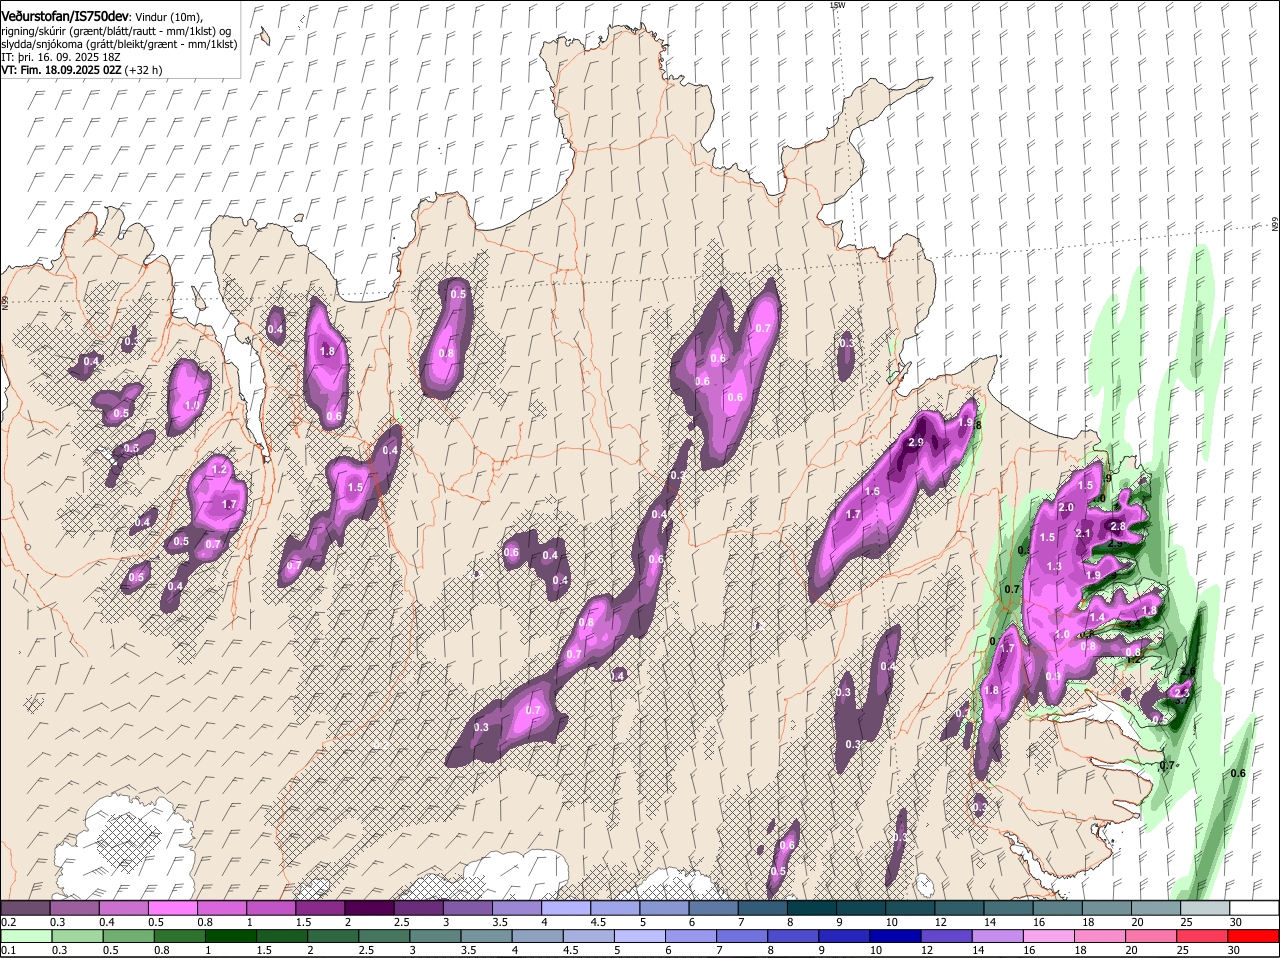The width and height of the screenshot is (1280, 958).
Task: Click the pale grey top-row swatch between 25 and 30
Action: 1206,908
